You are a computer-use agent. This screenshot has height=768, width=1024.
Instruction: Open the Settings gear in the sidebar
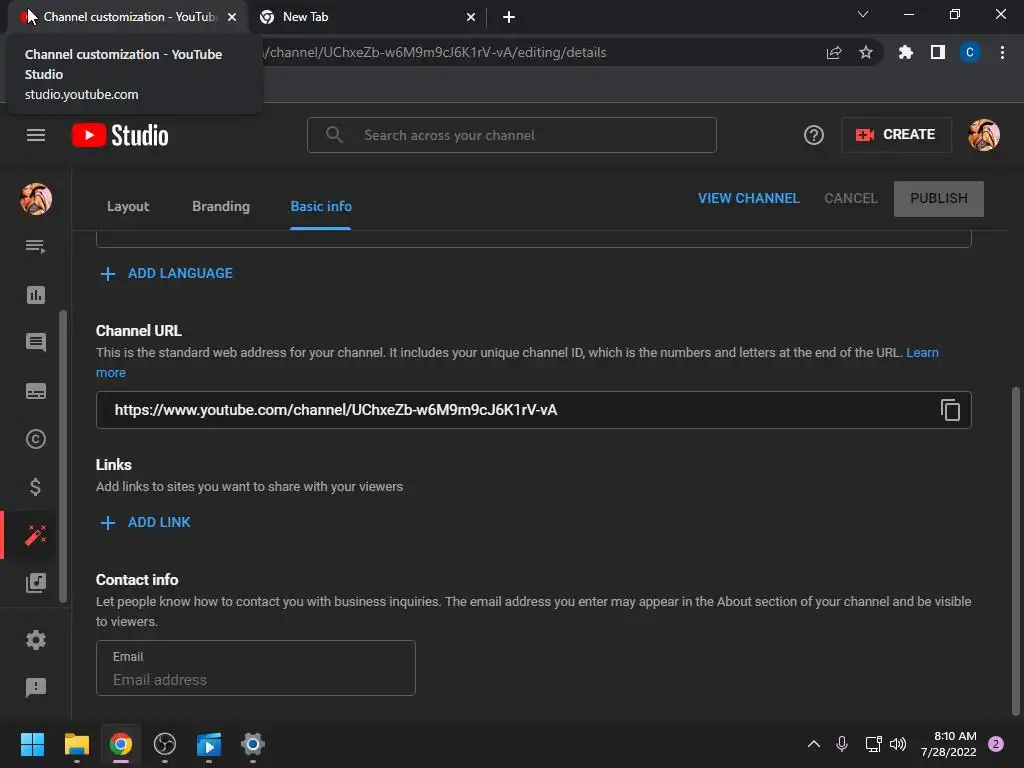[36, 640]
